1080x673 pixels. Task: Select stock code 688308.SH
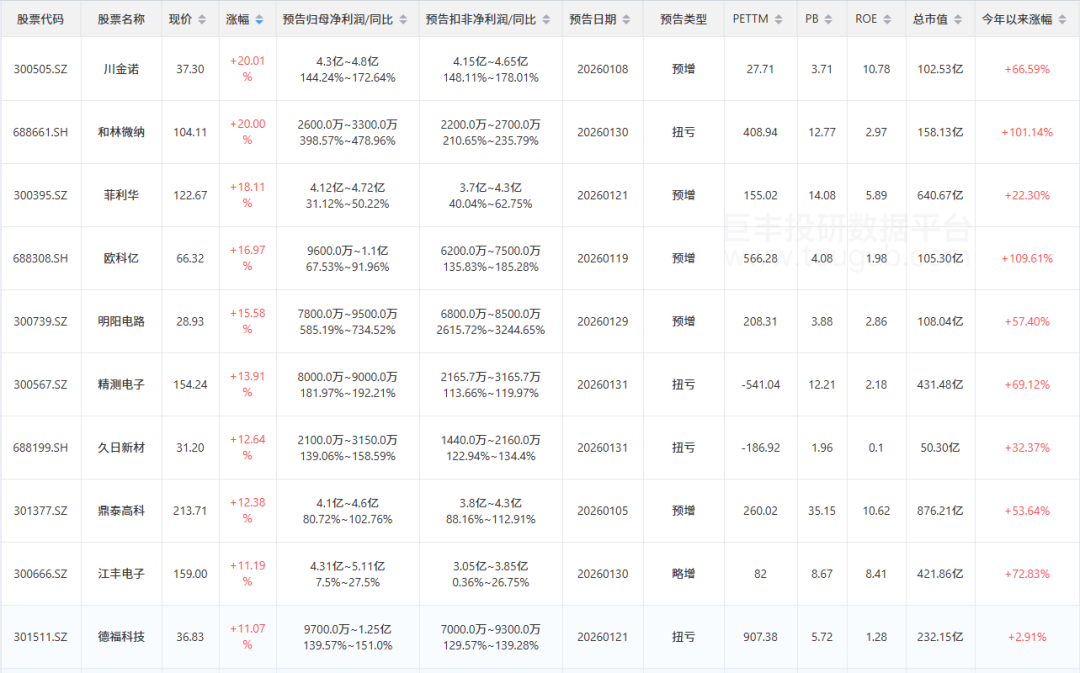[41, 258]
